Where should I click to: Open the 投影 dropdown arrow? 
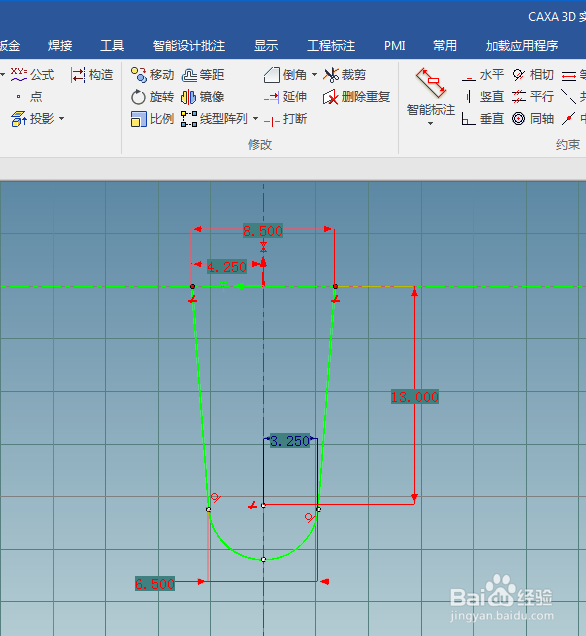[62, 118]
